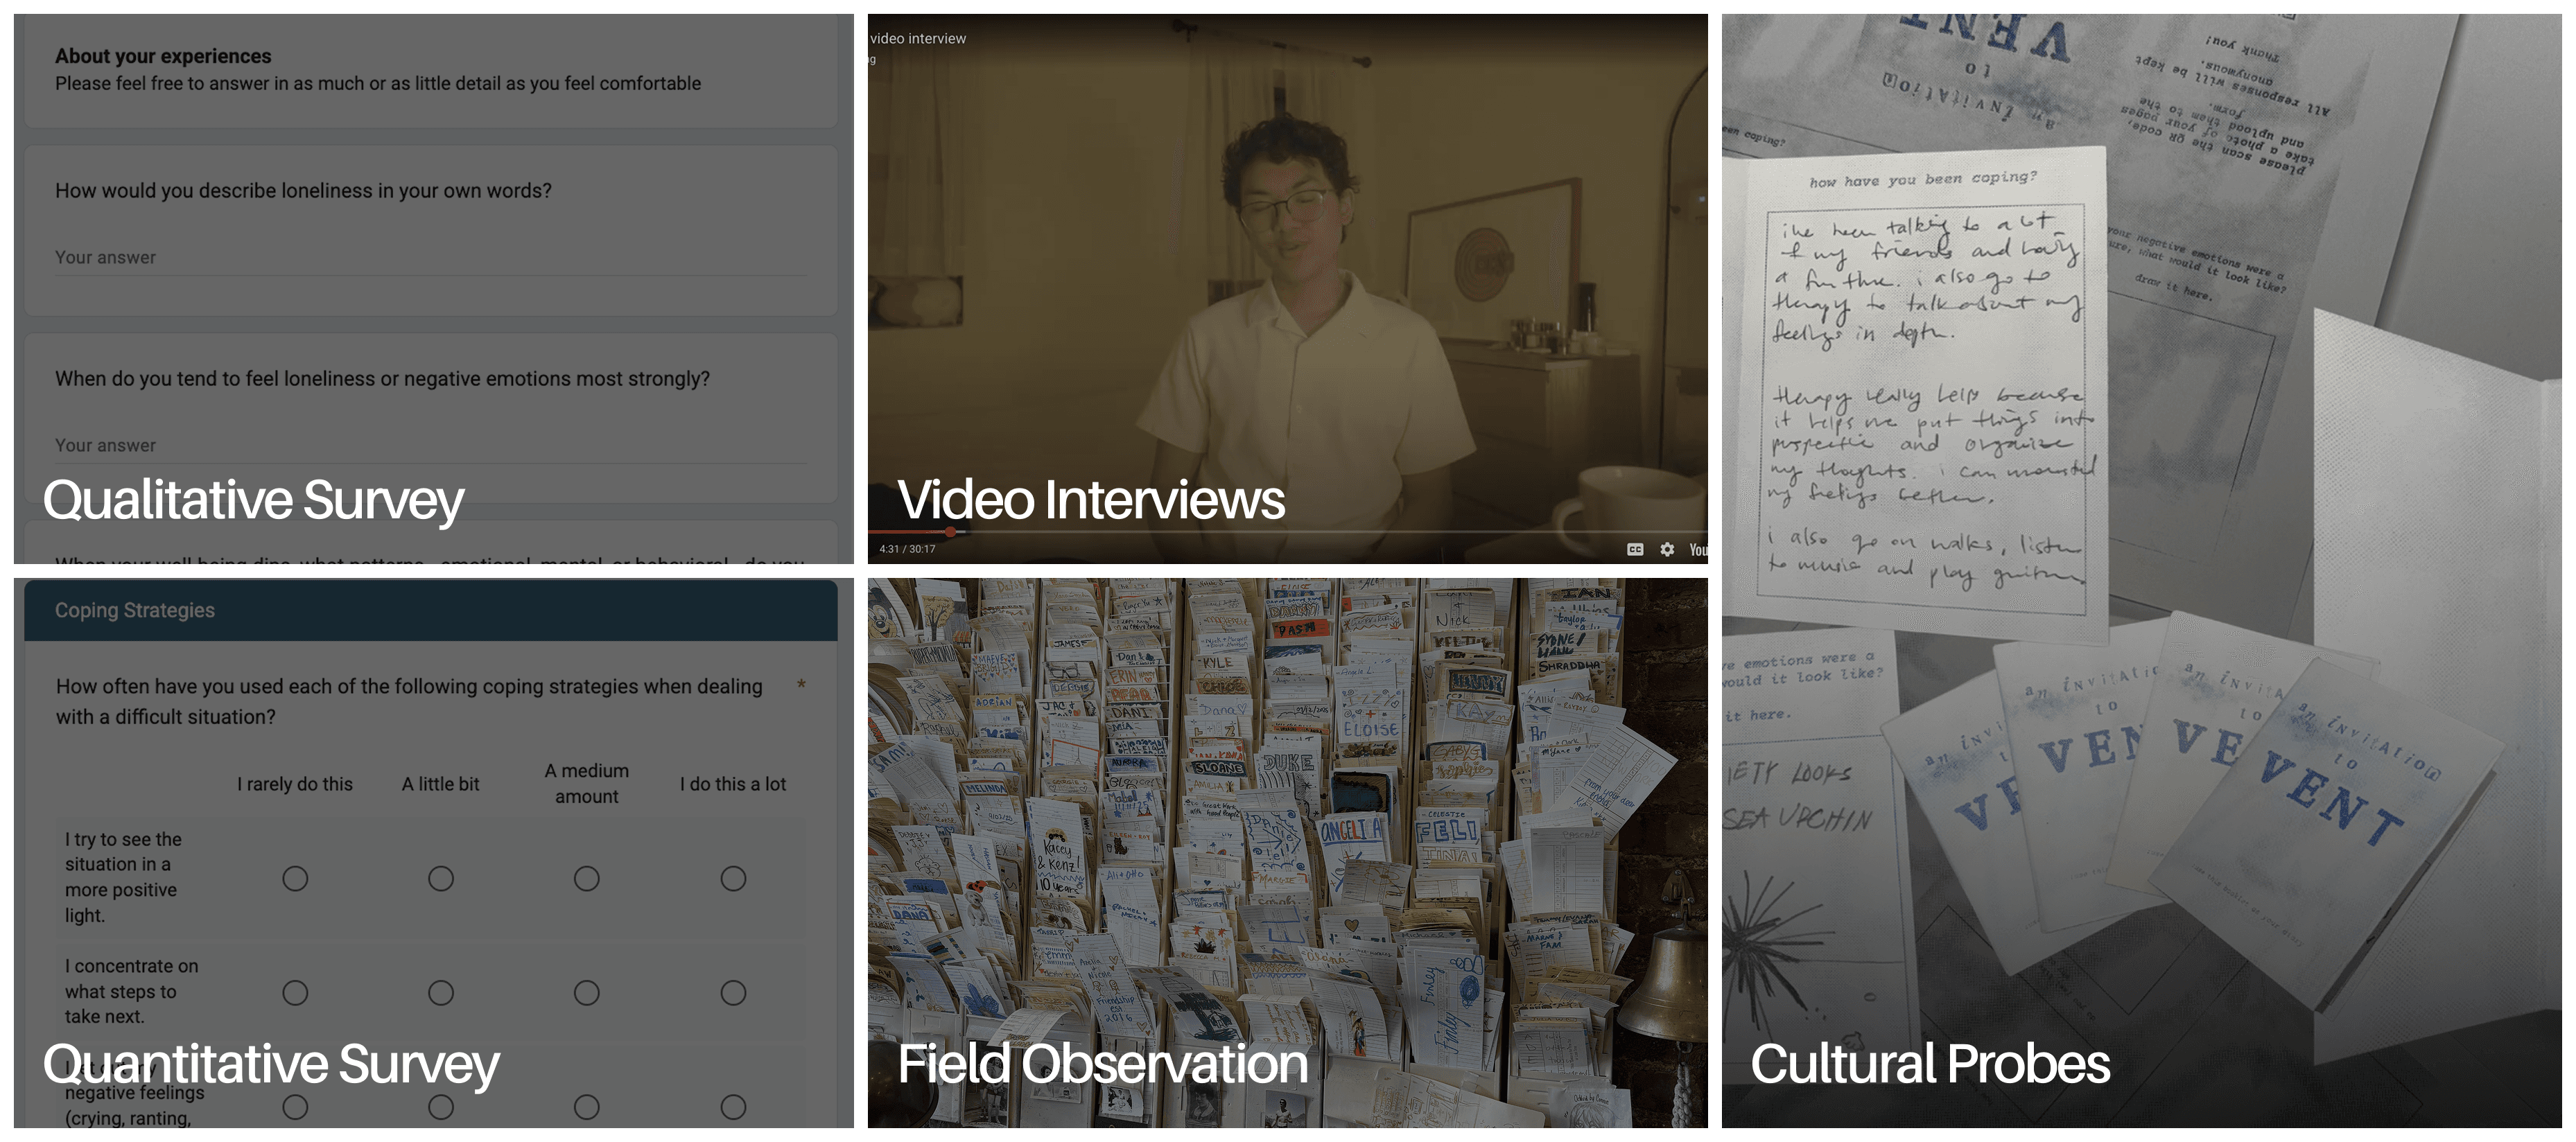Select 'A little bit' for positive light
Image resolution: width=2576 pixels, height=1142 pixels.
coord(441,878)
